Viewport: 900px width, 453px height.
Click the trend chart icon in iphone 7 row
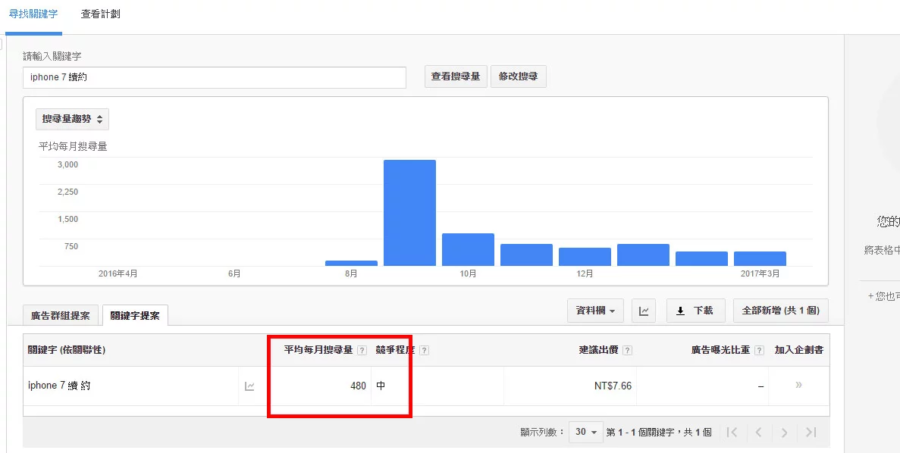pos(250,386)
